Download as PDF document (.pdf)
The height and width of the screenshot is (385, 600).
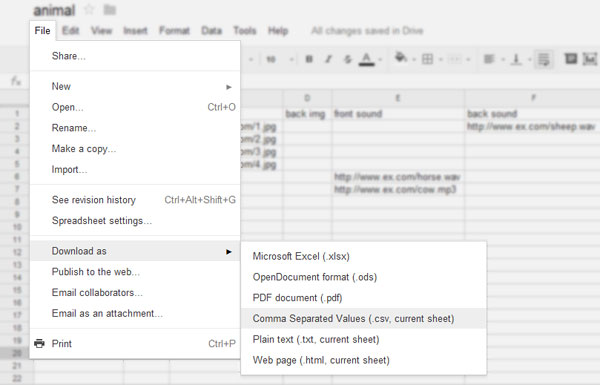point(364,297)
